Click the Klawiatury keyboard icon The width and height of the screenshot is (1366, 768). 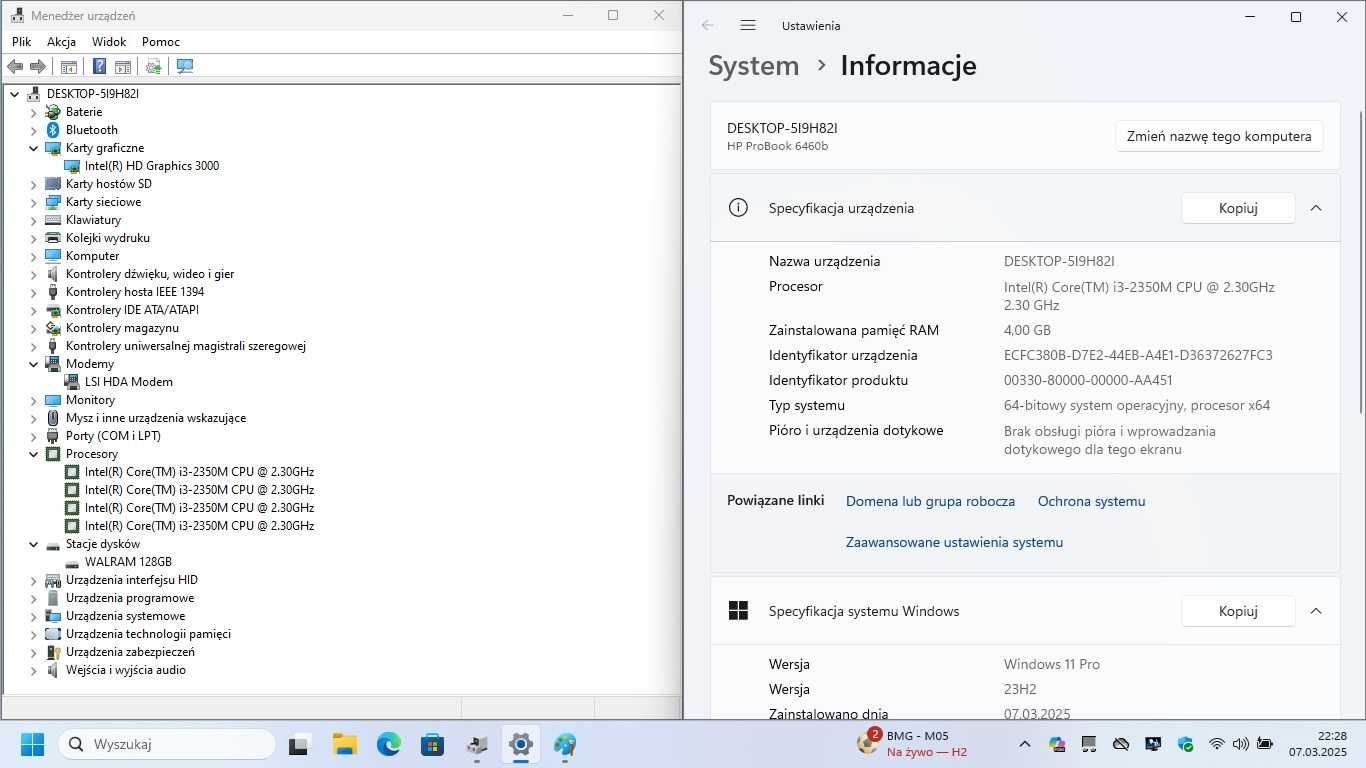point(53,220)
